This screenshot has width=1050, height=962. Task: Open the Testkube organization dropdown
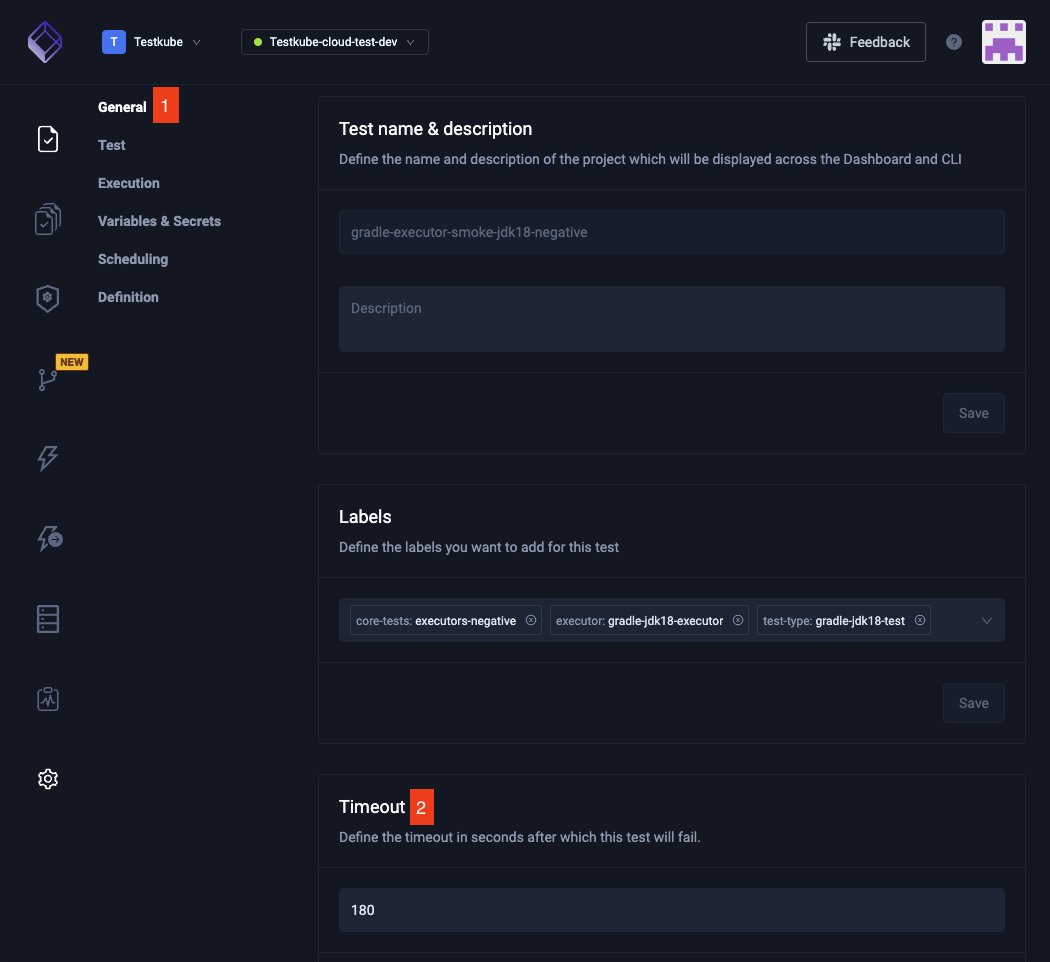pos(152,41)
